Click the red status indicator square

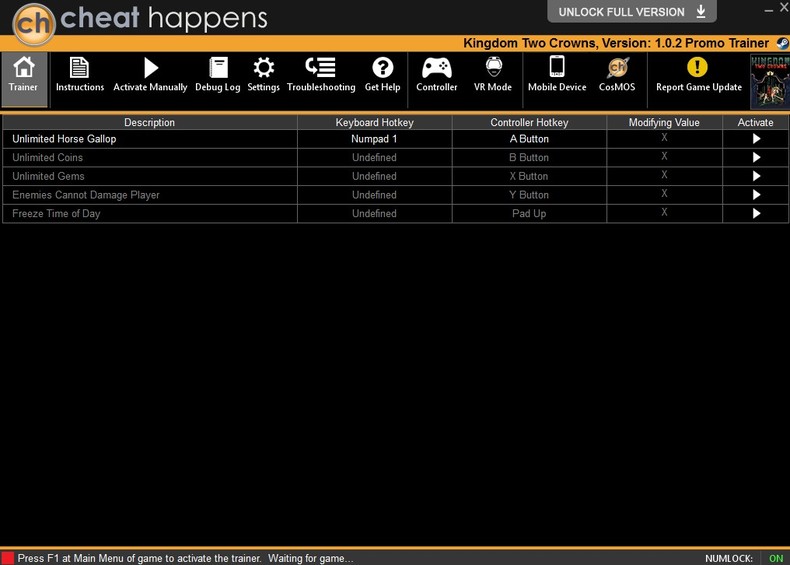coord(8,558)
